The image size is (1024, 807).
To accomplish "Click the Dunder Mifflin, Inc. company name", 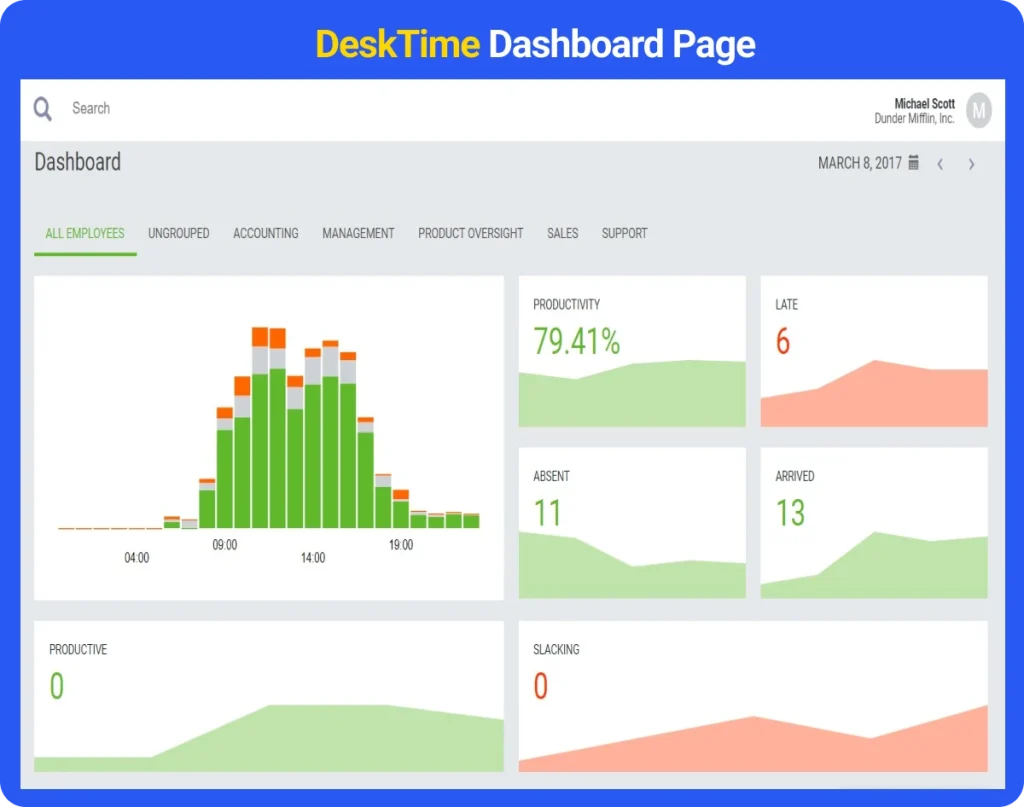I will click(914, 118).
